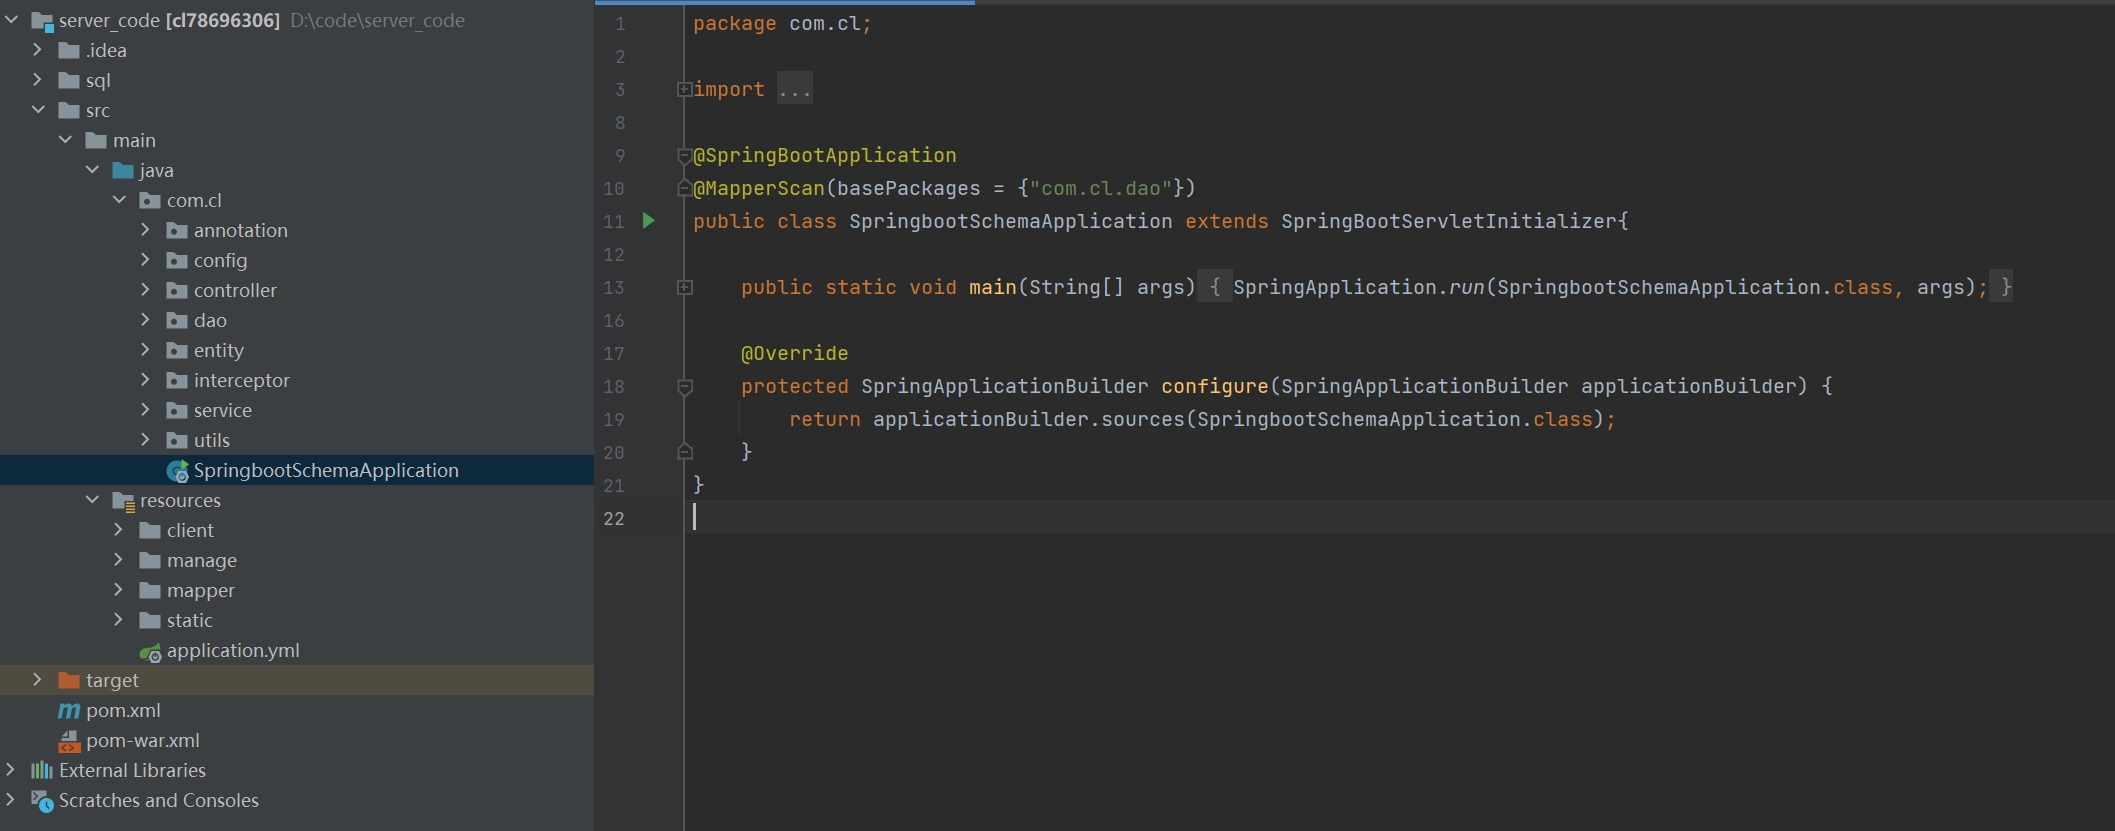Click the configure method name
This screenshot has height=831, width=2115.
[x=1214, y=386]
